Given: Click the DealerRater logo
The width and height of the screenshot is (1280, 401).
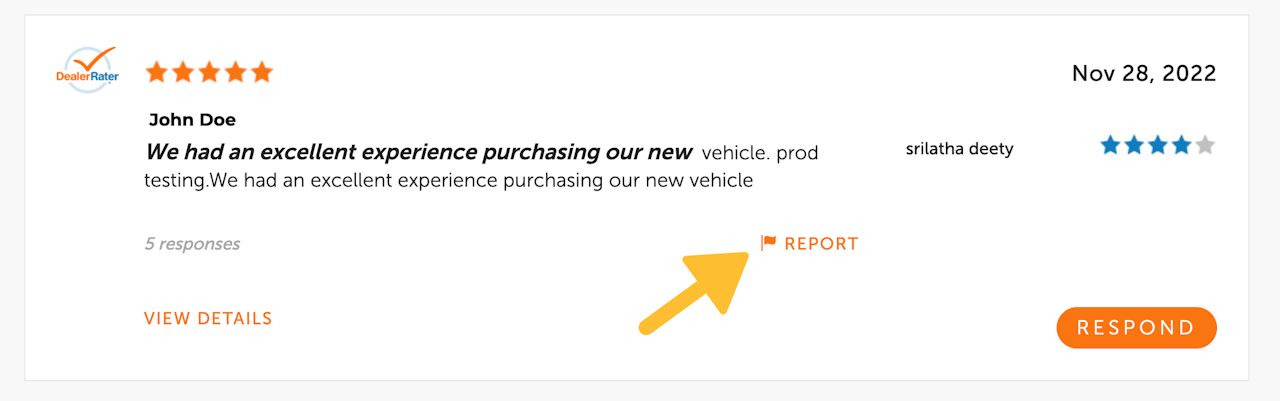Looking at the screenshot, I should tap(87, 69).
